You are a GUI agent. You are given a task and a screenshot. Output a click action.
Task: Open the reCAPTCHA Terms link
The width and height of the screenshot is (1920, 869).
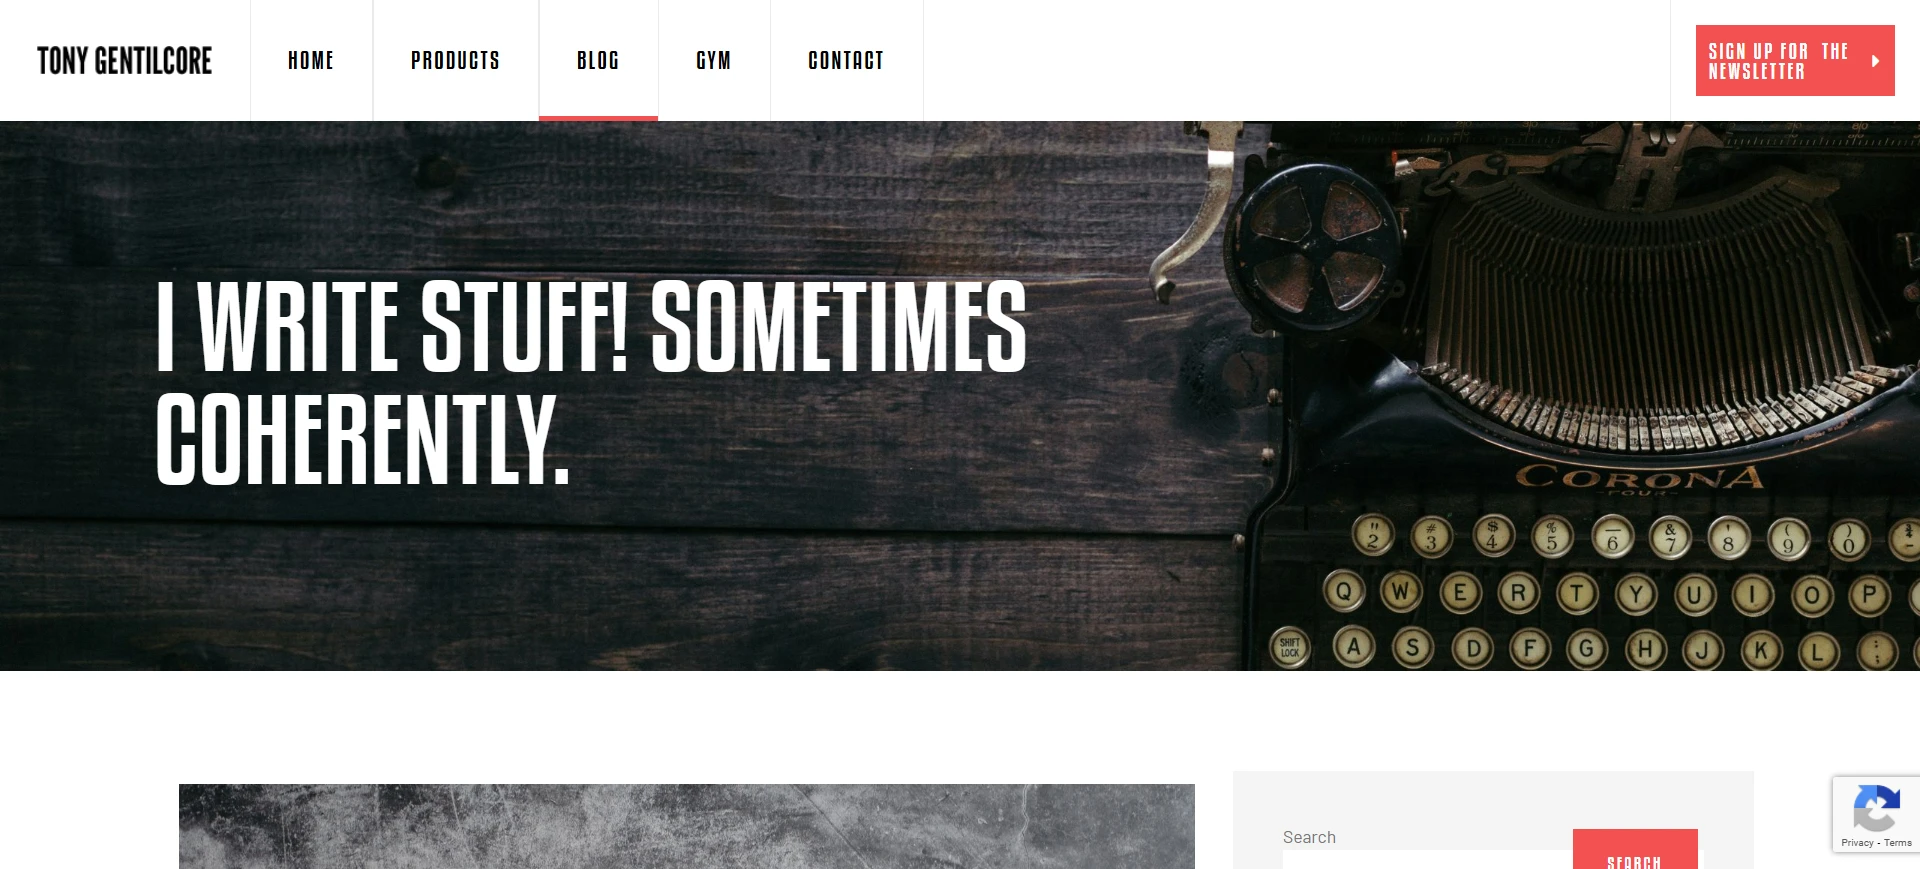1898,843
